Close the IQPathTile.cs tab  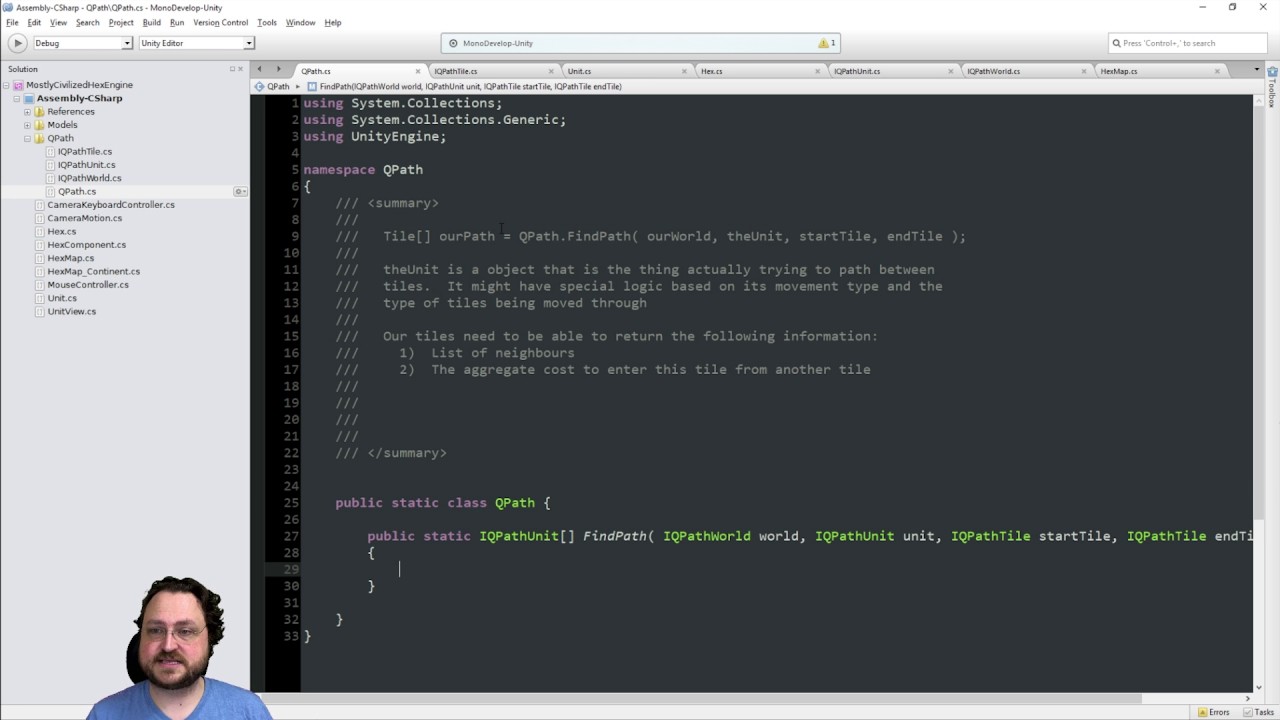pos(551,71)
